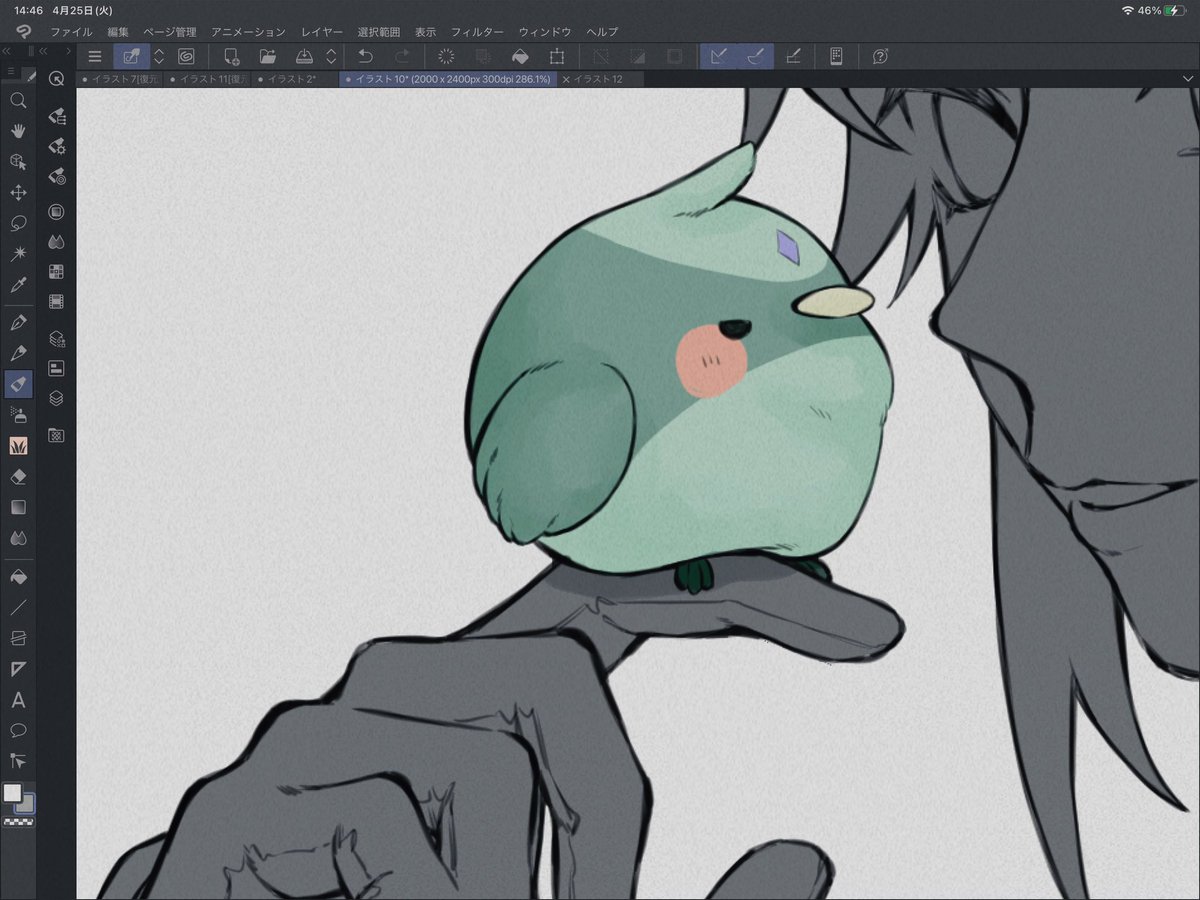Toggle Snap to Ruler
The height and width of the screenshot is (900, 1200).
point(718,57)
